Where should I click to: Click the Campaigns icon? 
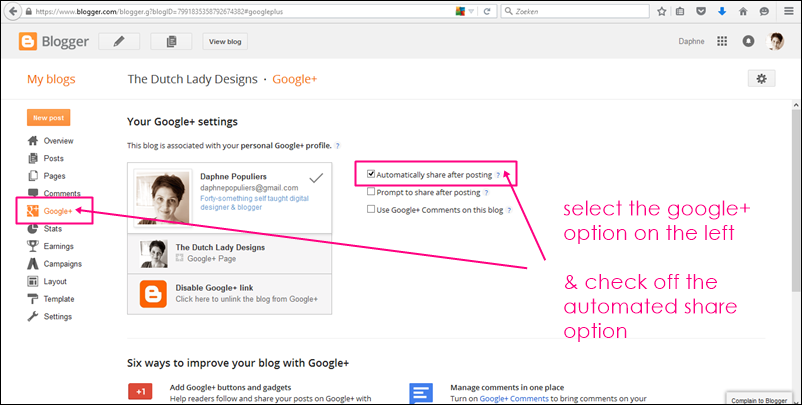pyautogui.click(x=33, y=264)
